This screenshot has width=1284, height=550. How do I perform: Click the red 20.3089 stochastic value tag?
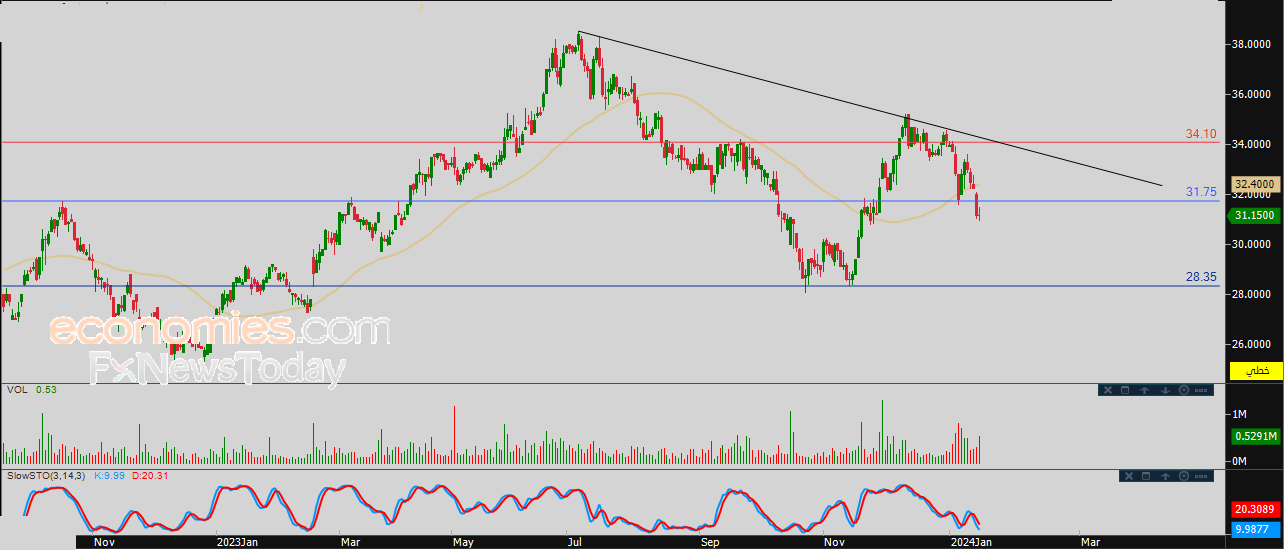[x=1256, y=510]
